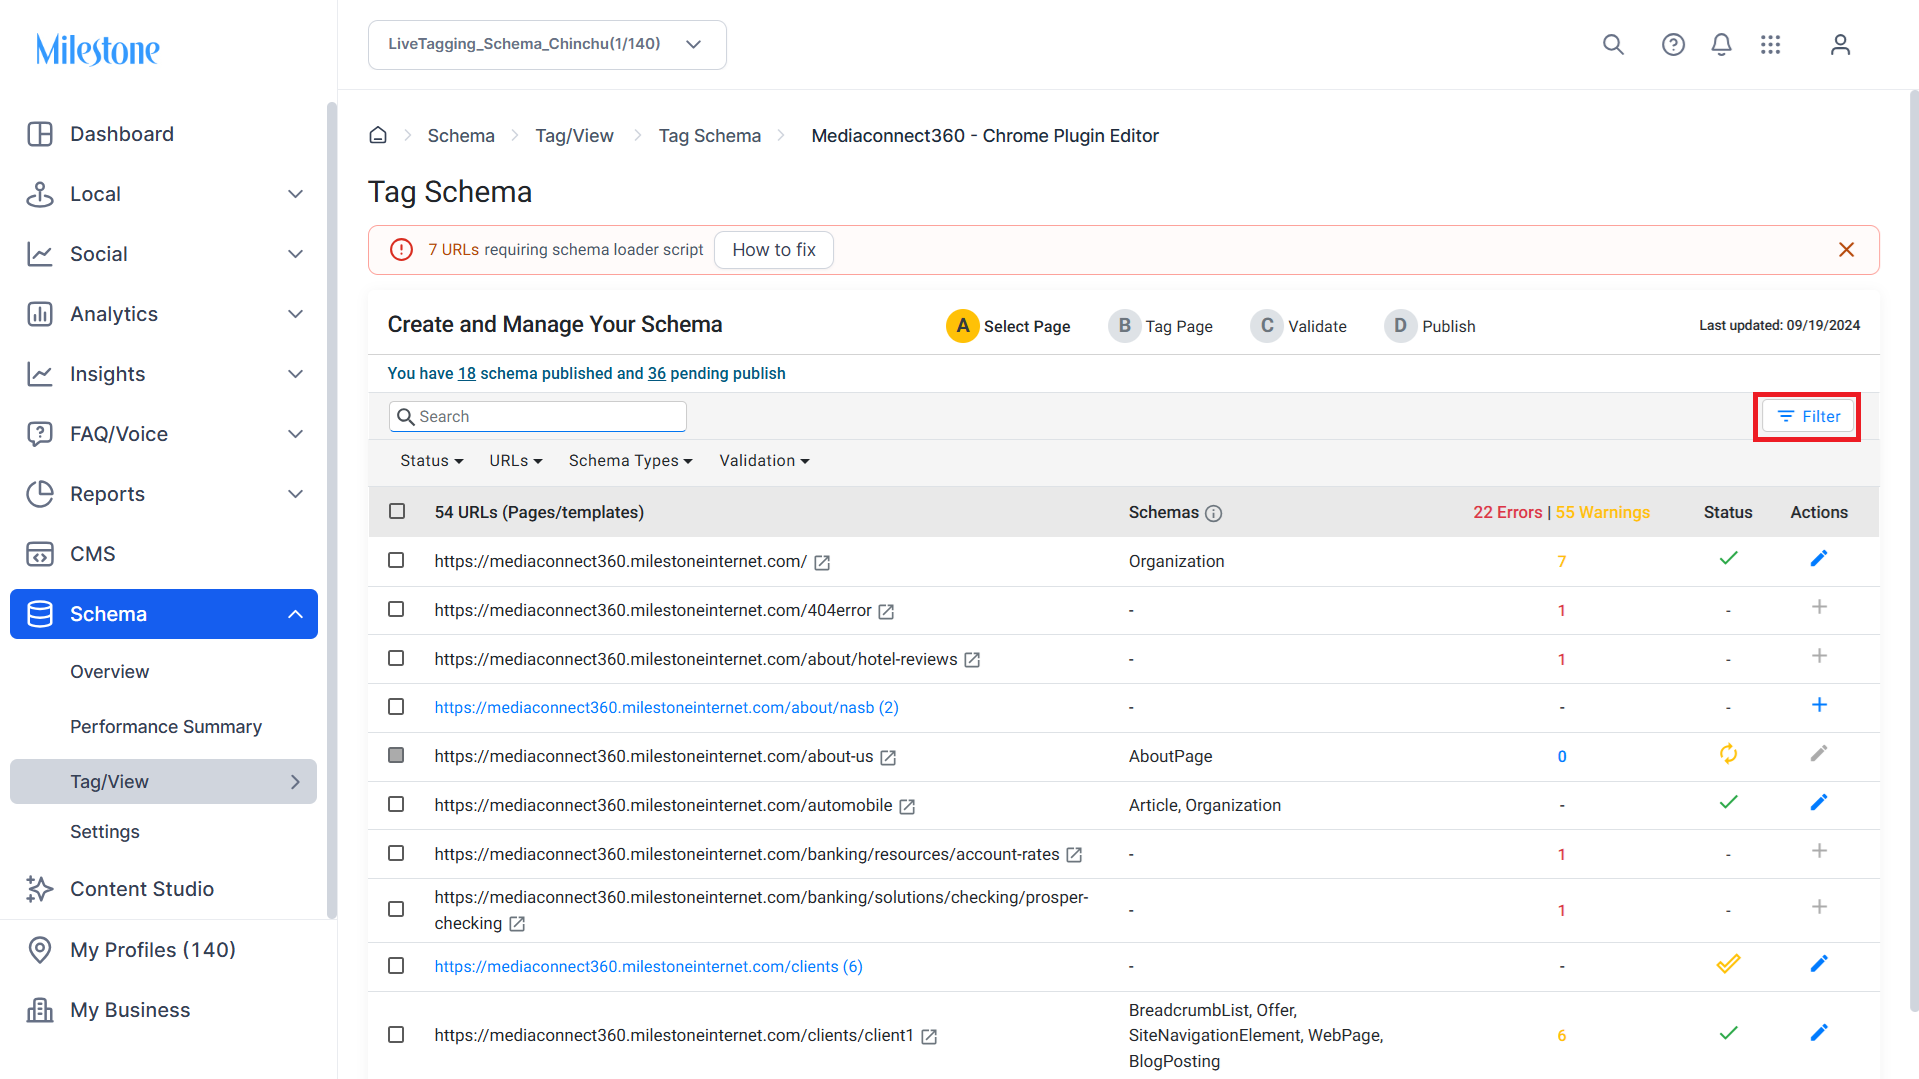Open prosper-checking URL external link icon
Viewport: 1919px width, 1079px height.
[x=517, y=925]
